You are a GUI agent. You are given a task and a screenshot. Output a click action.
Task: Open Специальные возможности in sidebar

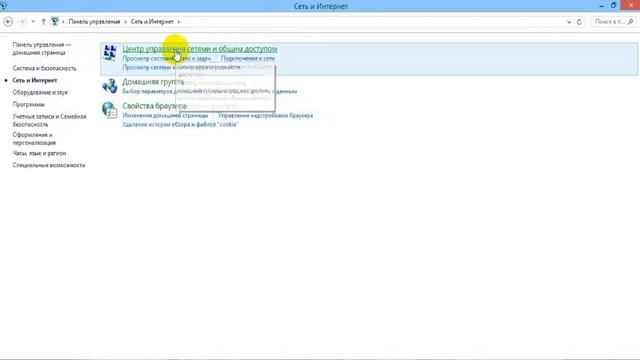tap(49, 165)
